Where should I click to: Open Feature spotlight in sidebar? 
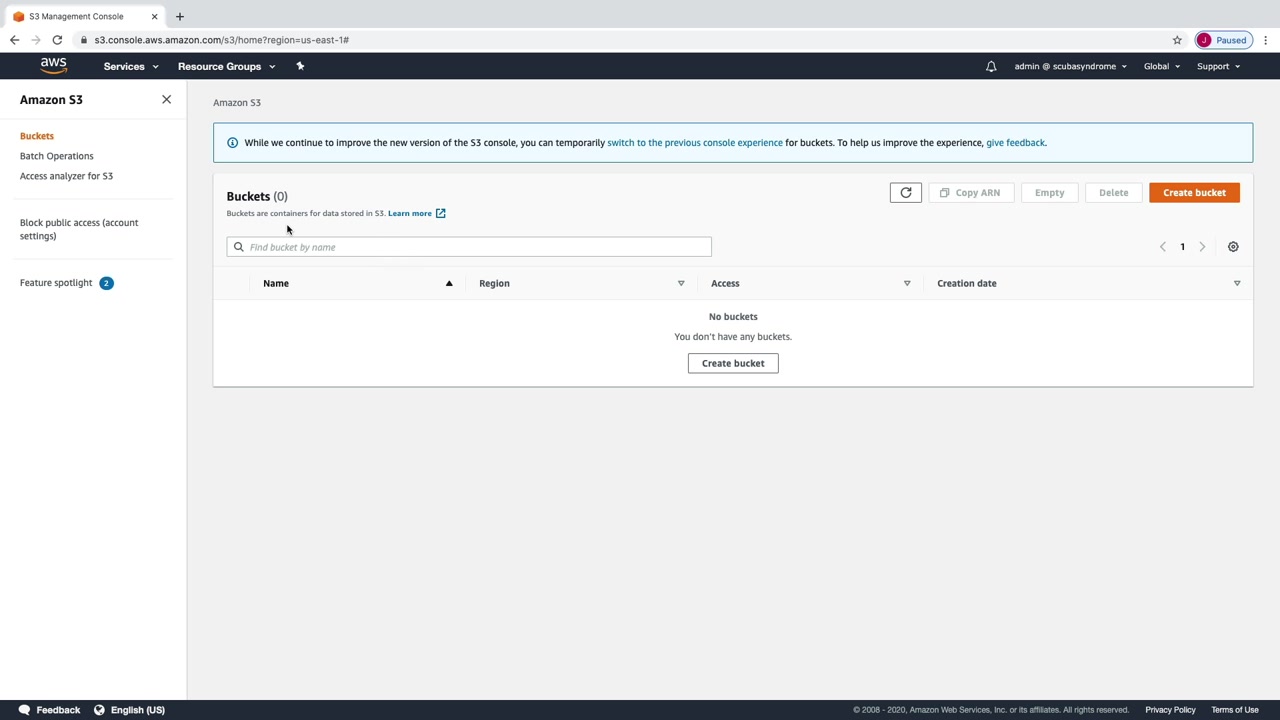[56, 283]
